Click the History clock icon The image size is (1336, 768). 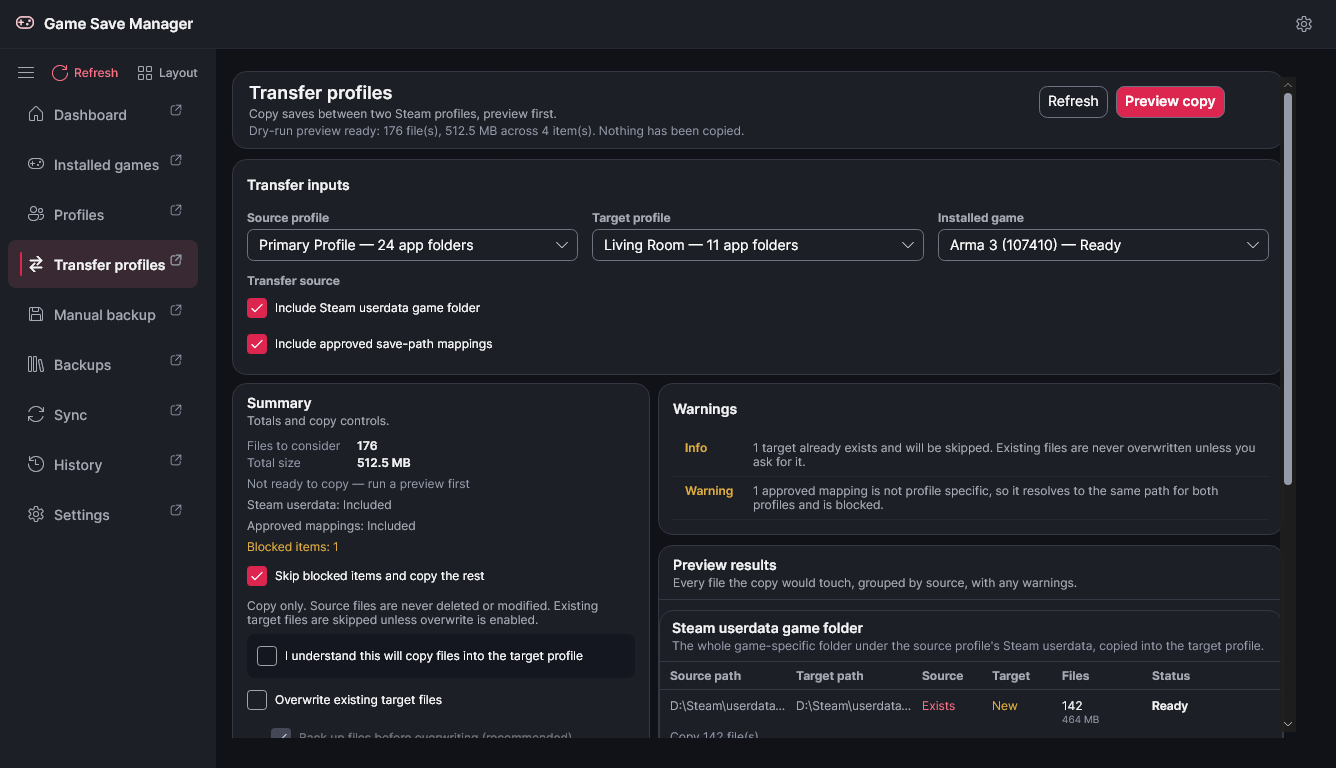pos(36,464)
